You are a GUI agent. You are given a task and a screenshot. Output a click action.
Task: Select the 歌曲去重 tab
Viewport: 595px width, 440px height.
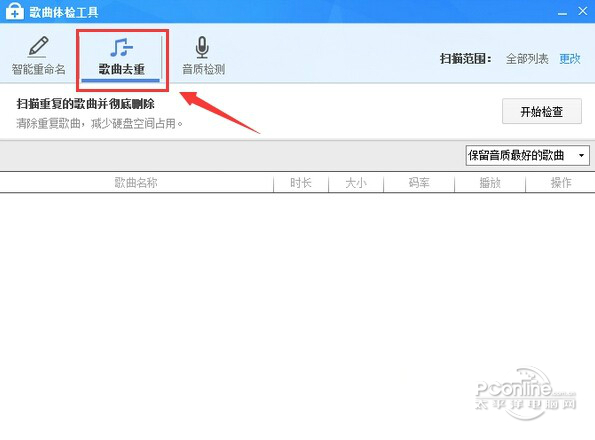click(x=121, y=57)
